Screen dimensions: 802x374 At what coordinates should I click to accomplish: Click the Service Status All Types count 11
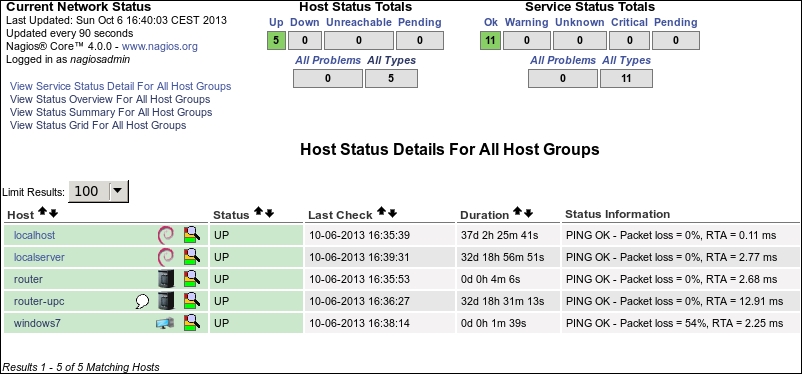626,78
